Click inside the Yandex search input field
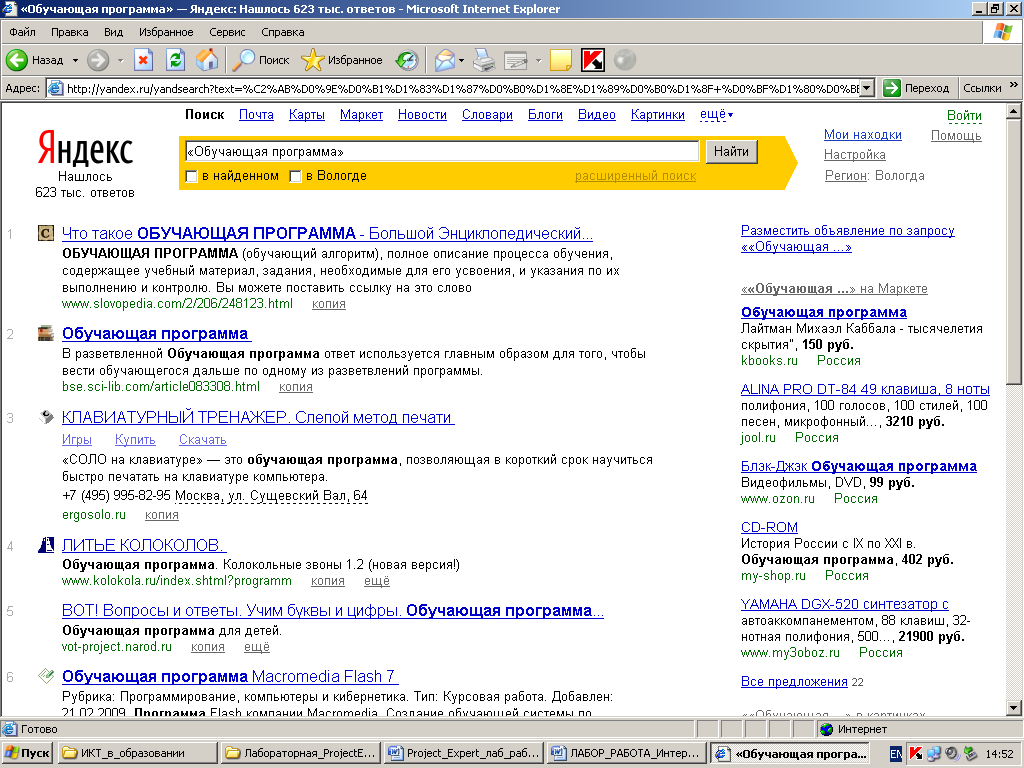This screenshot has width=1024, height=768. [442, 152]
